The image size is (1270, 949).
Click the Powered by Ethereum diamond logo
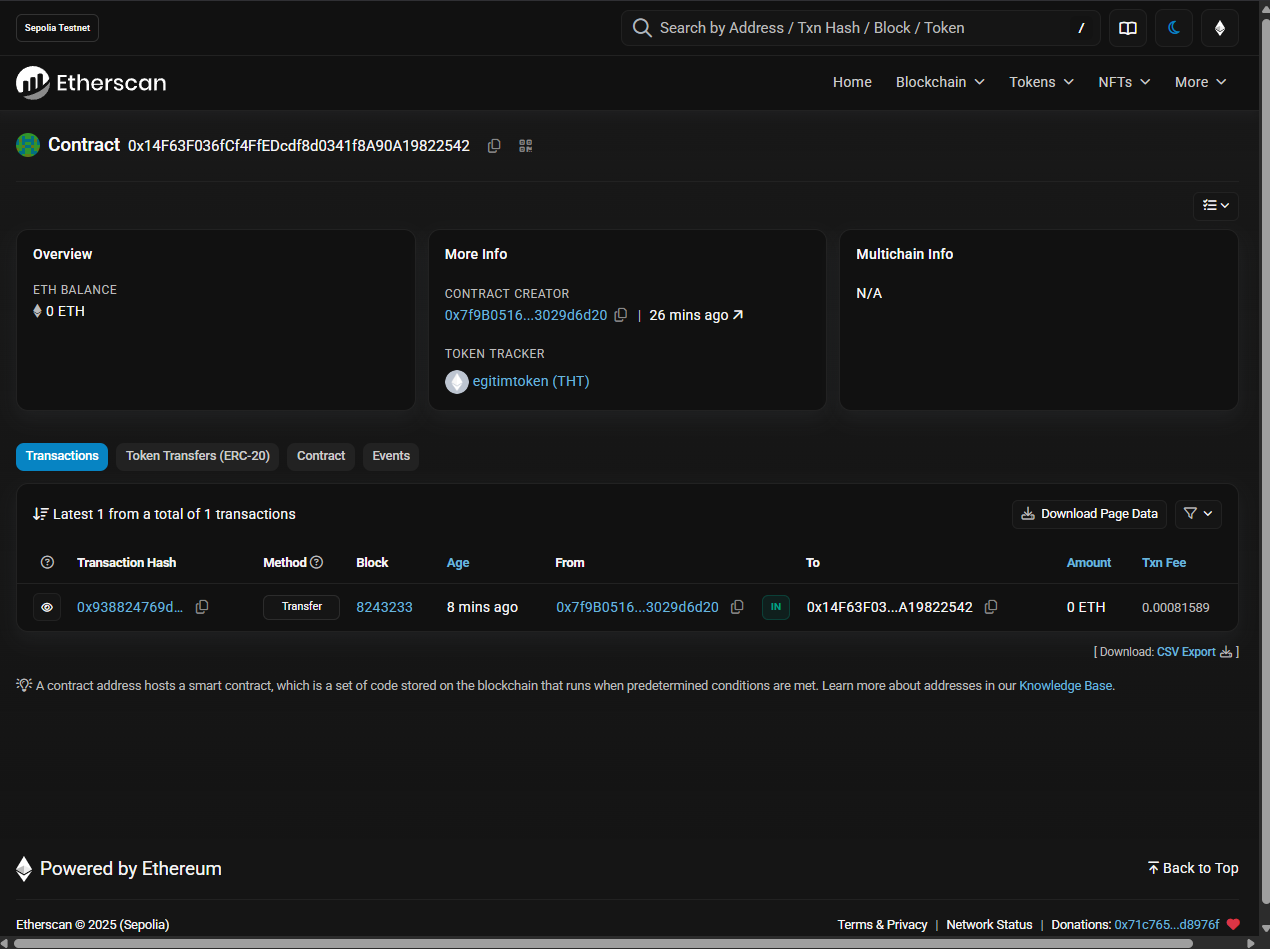point(24,869)
